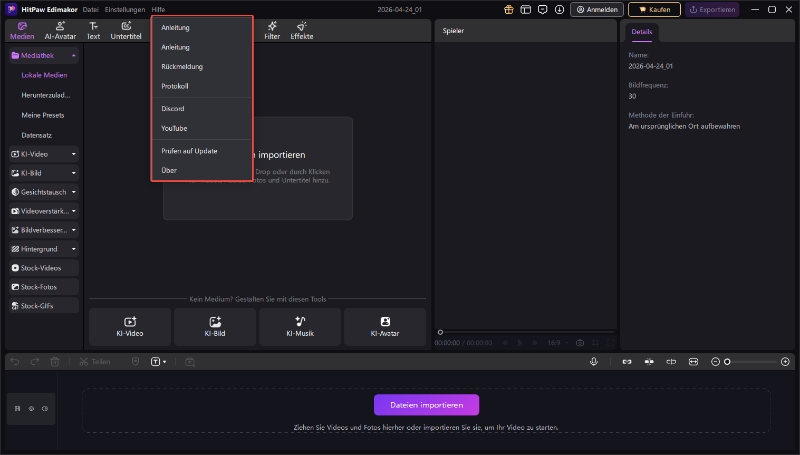Collapse the Mediathek section
This screenshot has height=455, width=800.
73,56
